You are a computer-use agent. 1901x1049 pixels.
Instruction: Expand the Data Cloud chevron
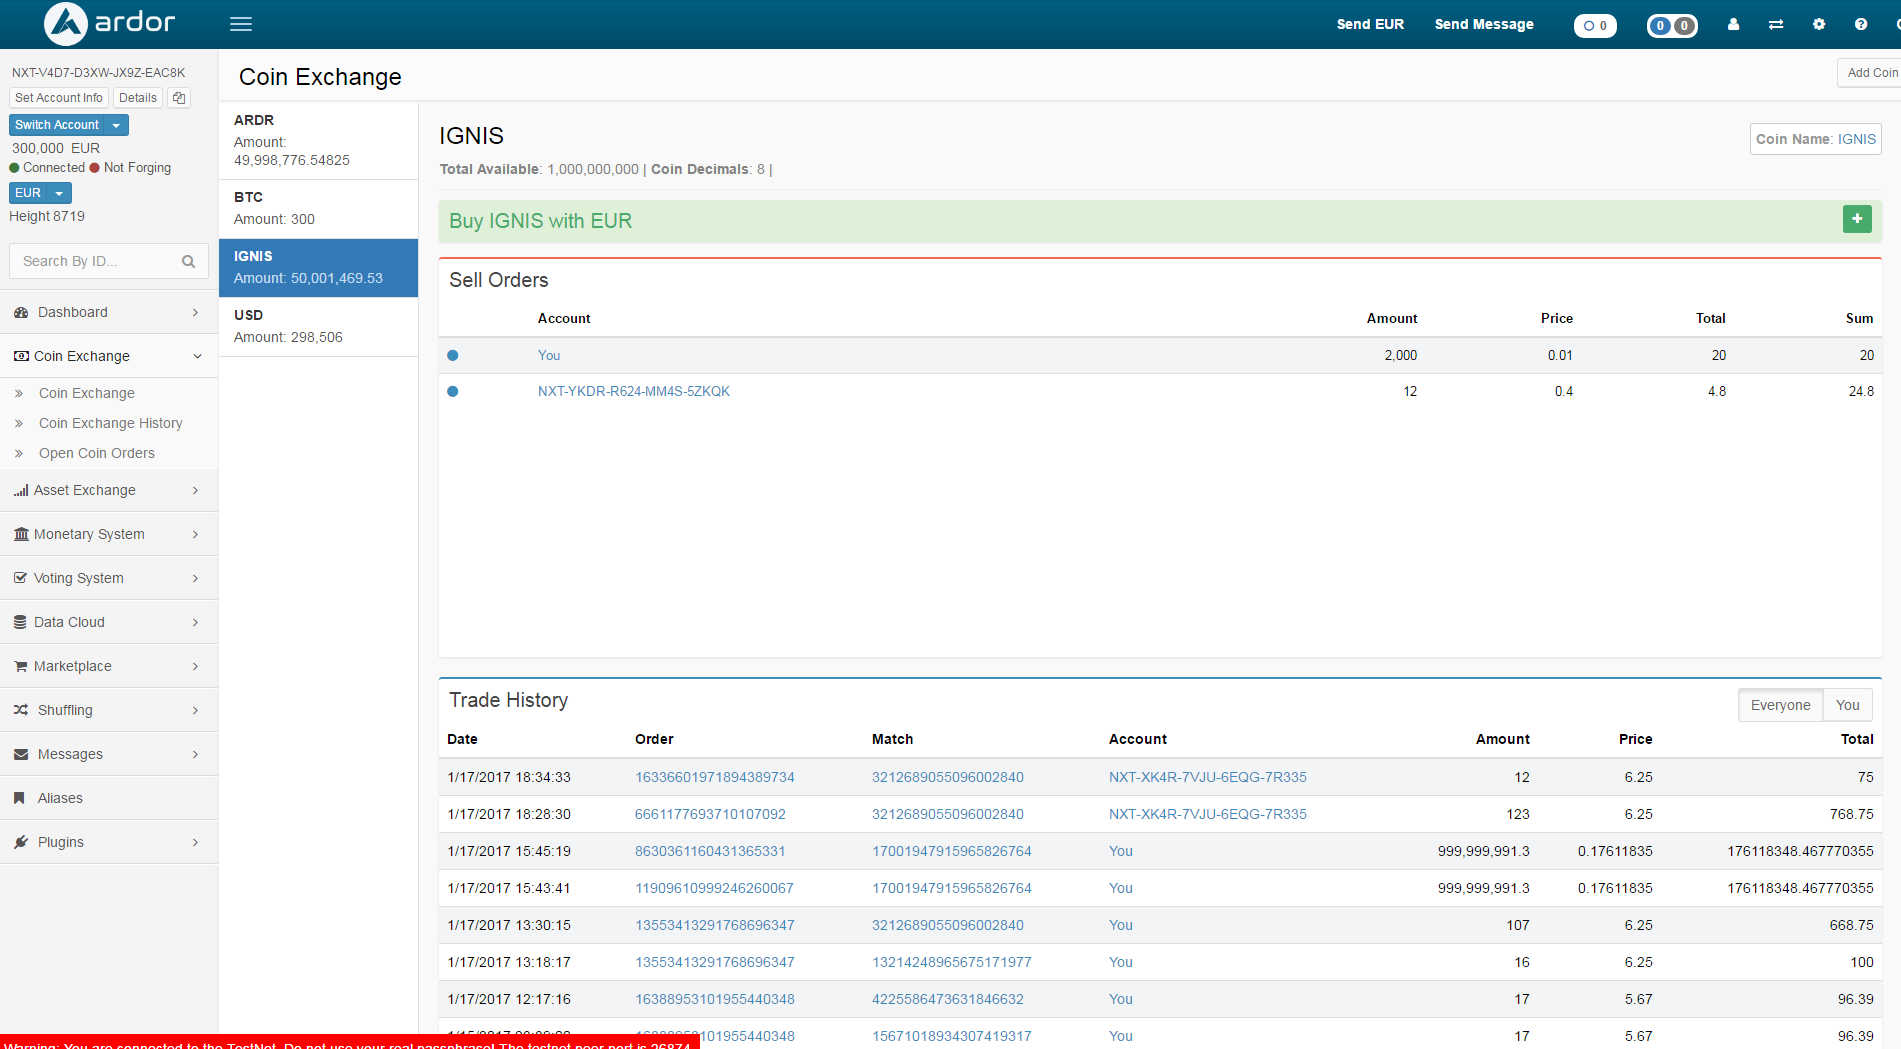[x=195, y=622]
